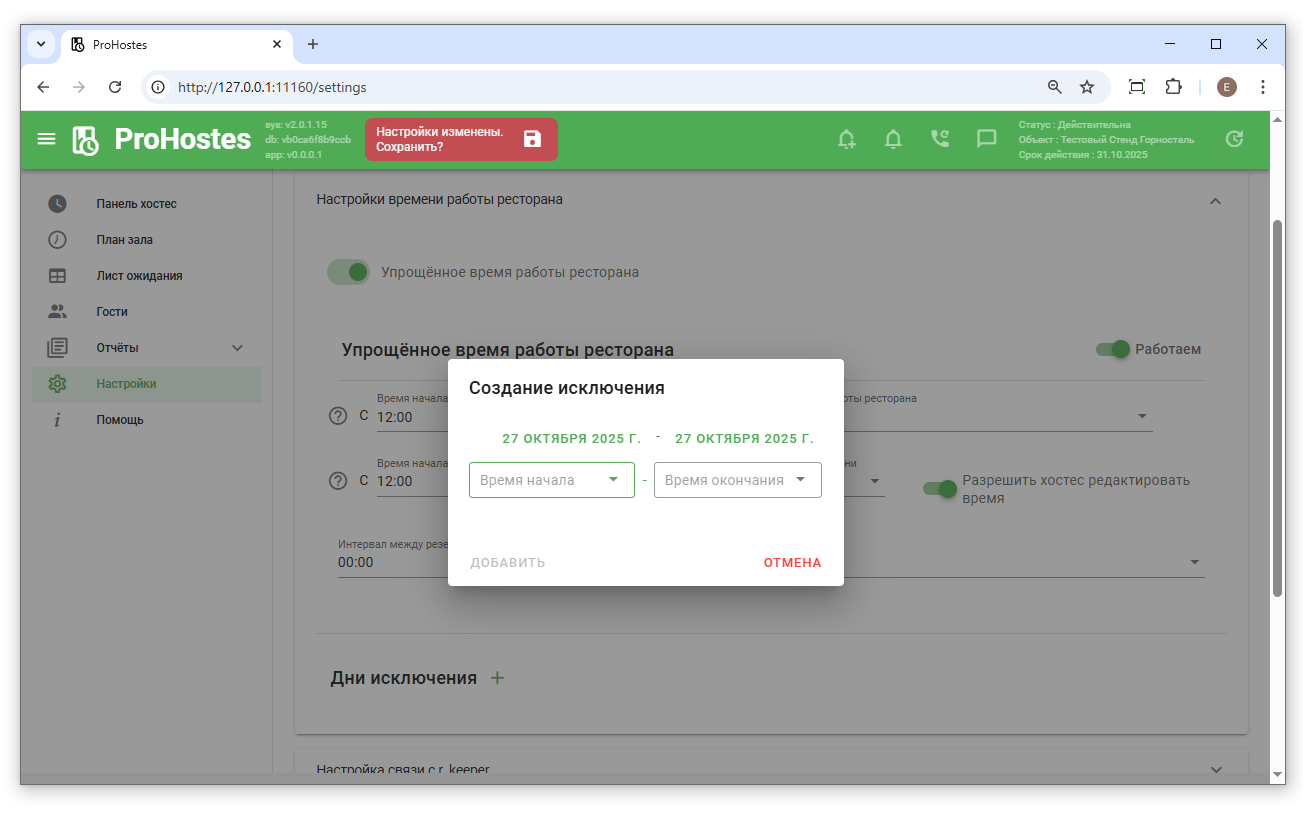Toggle Разрешить хостес редактировать время
The width and height of the screenshot is (1303, 815).
940,489
